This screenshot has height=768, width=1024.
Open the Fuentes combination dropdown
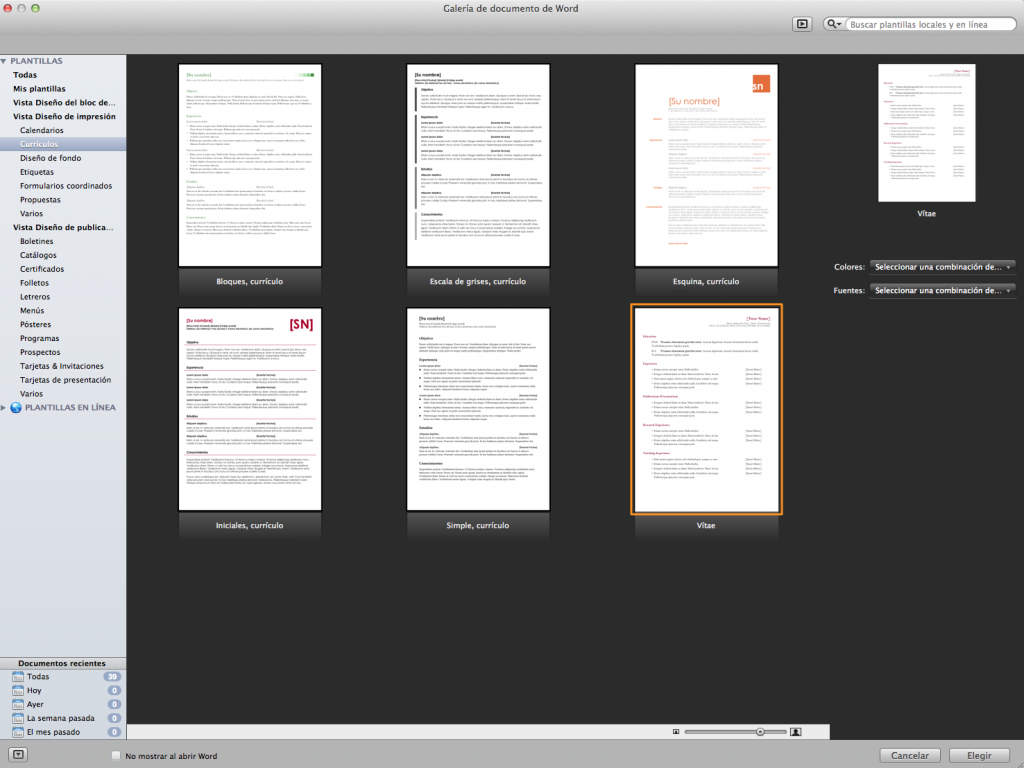point(941,290)
